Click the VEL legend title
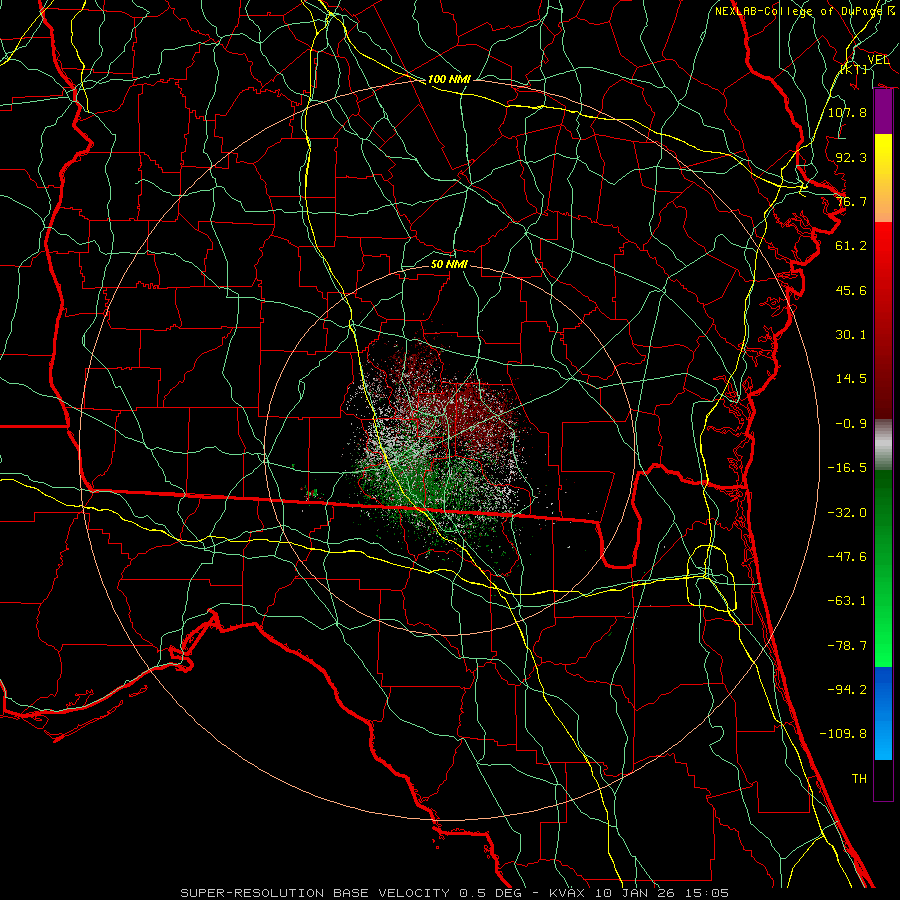Viewport: 900px width, 900px height. [x=878, y=60]
